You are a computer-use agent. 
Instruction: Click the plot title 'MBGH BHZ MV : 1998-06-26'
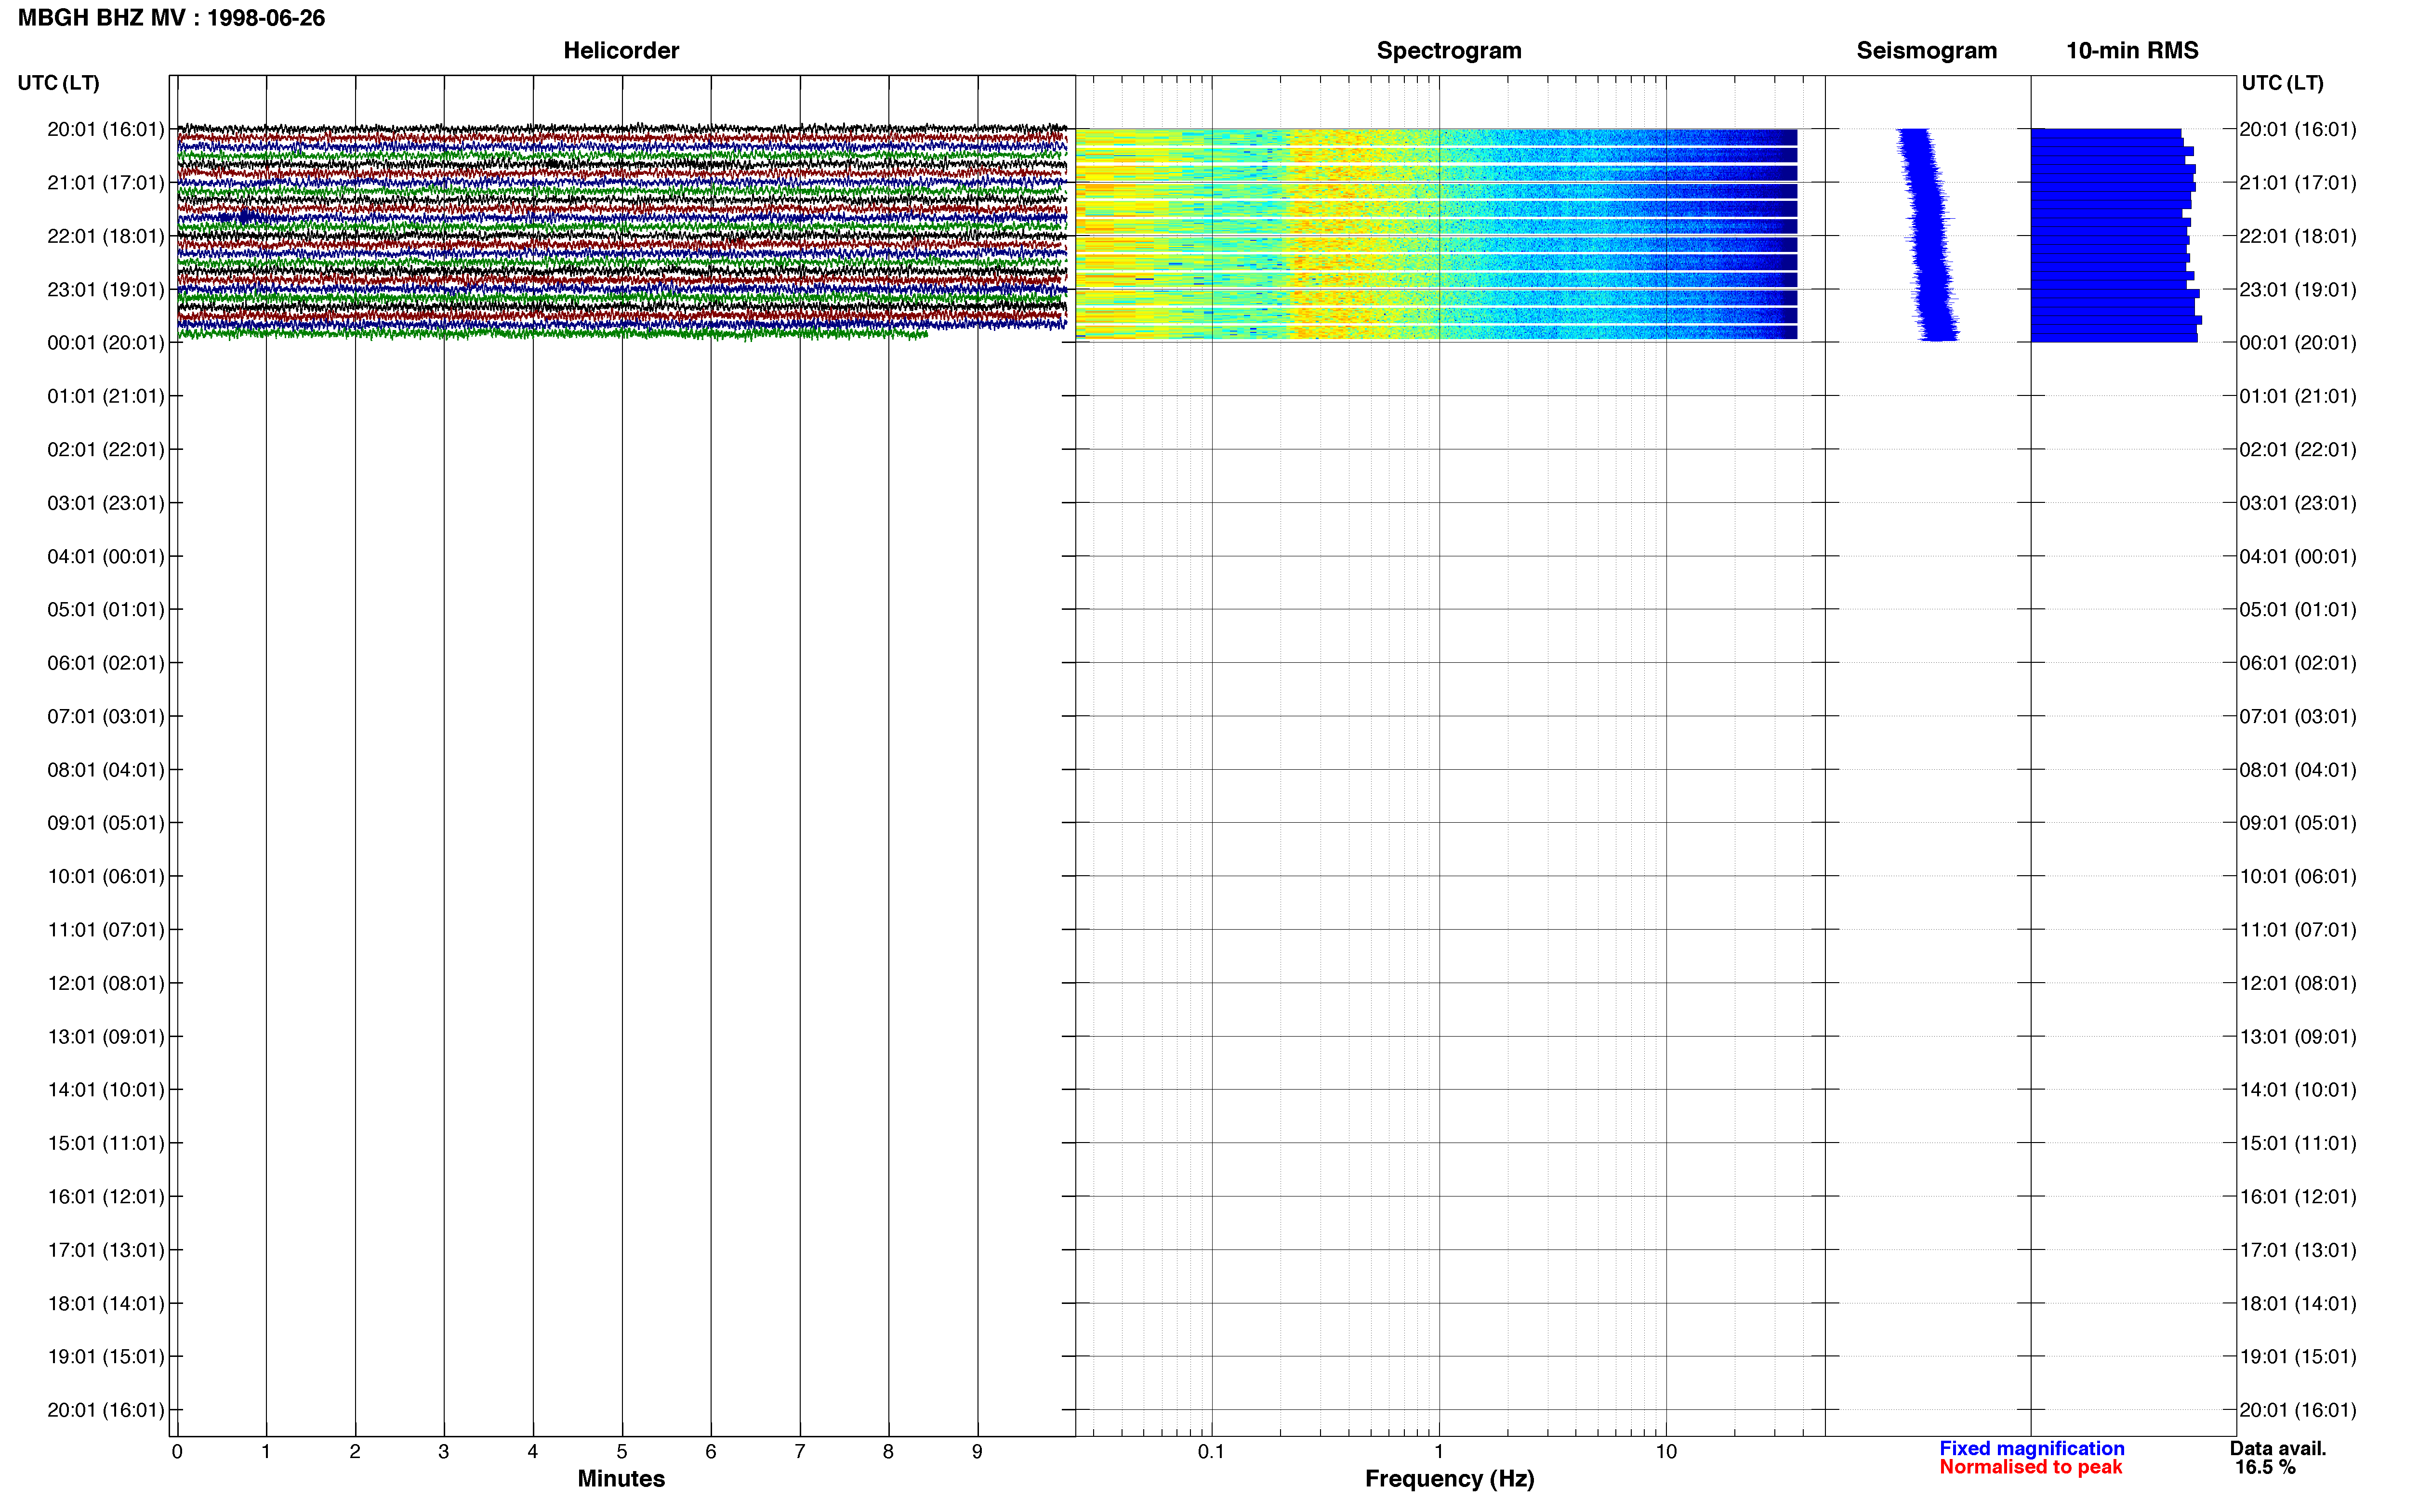pyautogui.click(x=171, y=18)
